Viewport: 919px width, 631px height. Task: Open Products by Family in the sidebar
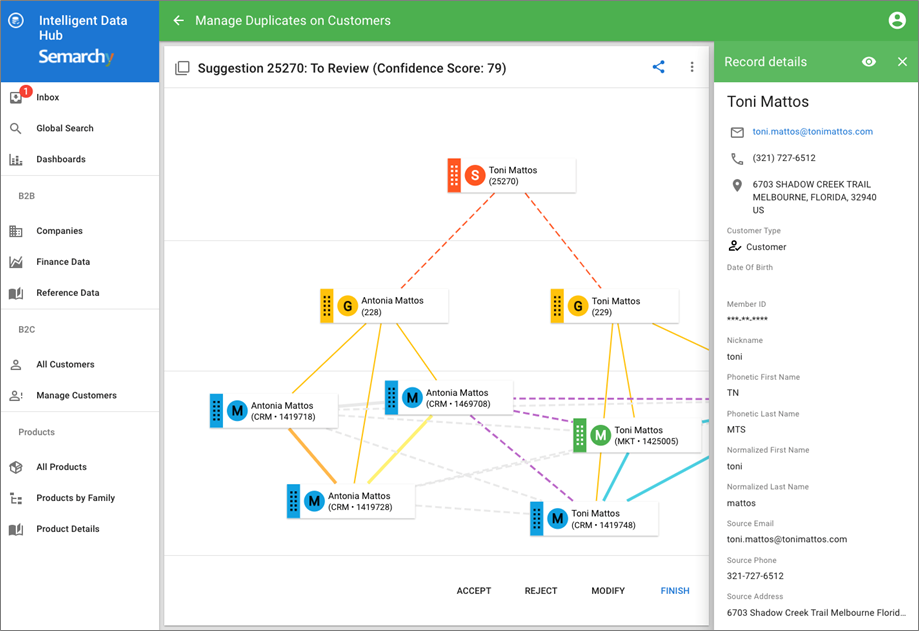pyautogui.click(x=80, y=498)
